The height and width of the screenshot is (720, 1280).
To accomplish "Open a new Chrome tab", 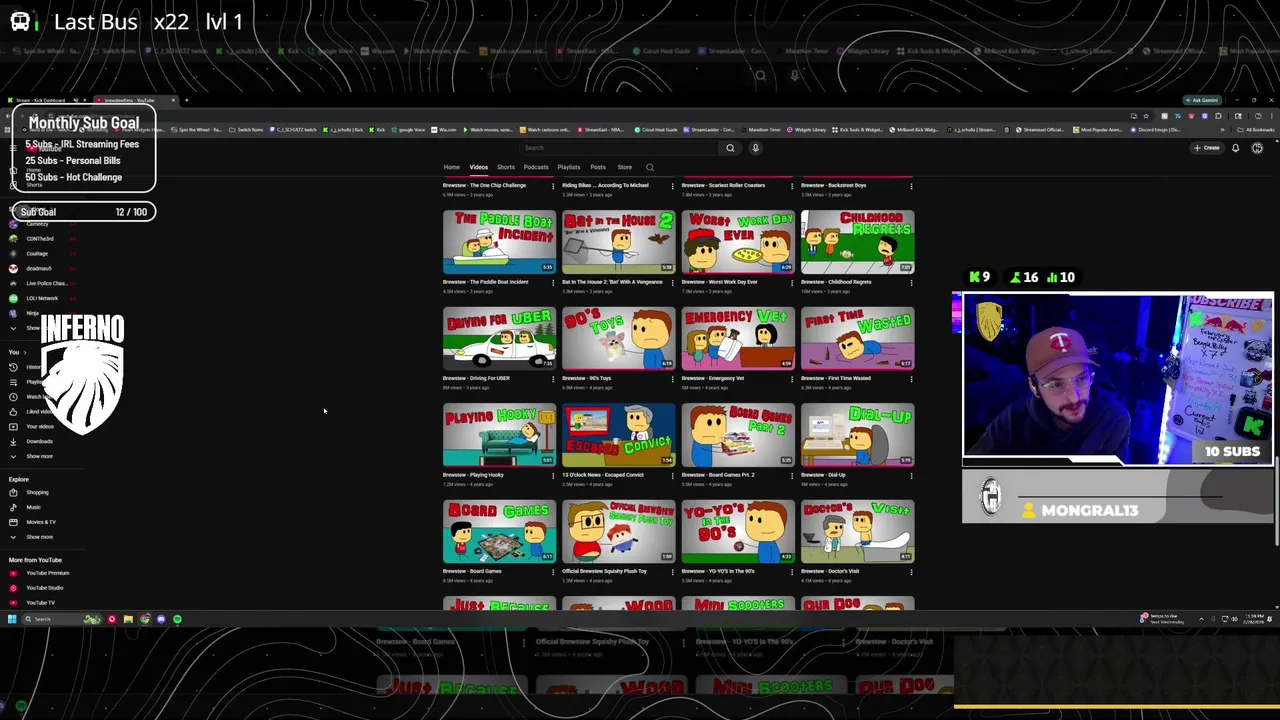I will click(185, 100).
